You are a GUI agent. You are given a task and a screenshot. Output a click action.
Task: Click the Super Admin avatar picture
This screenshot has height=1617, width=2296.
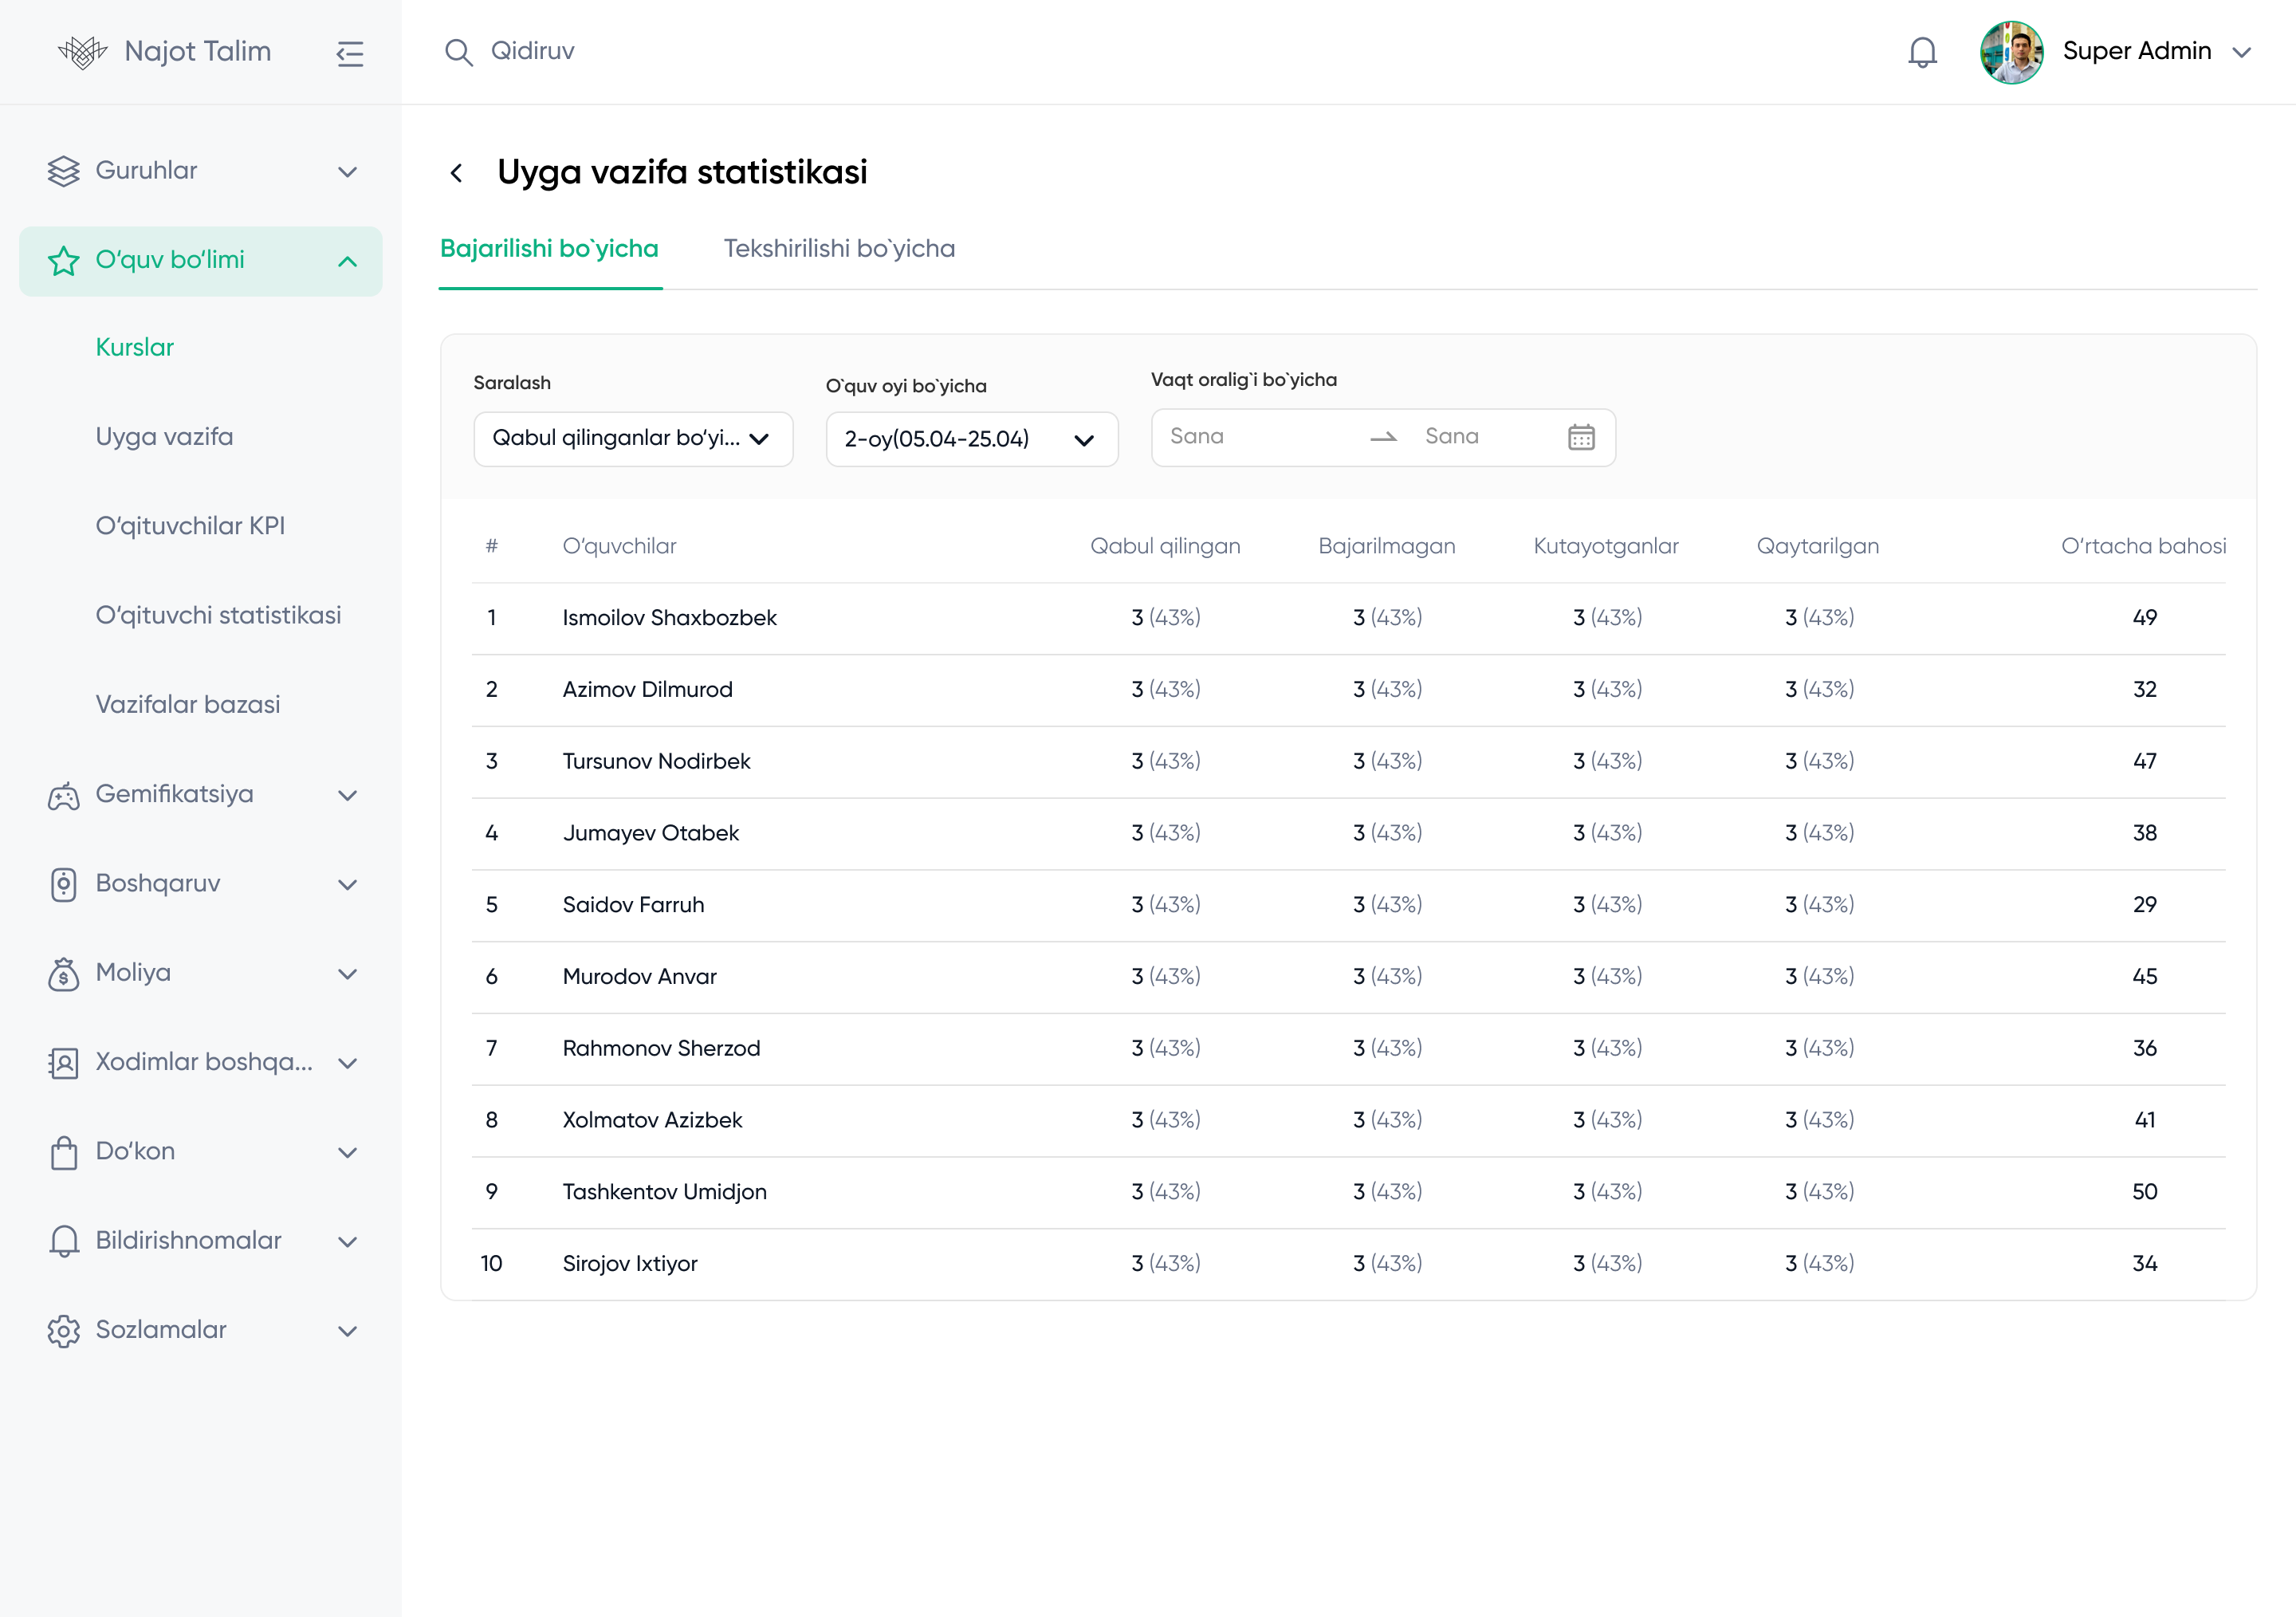(2011, 52)
